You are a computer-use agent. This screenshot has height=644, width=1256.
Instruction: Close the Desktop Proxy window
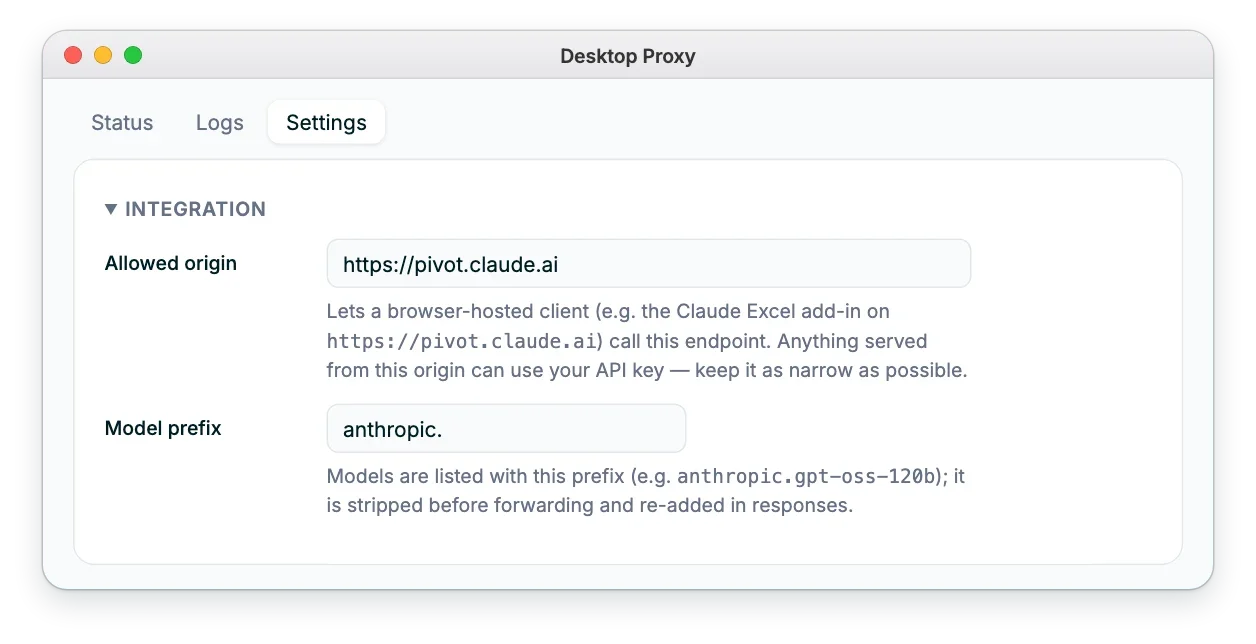[73, 55]
